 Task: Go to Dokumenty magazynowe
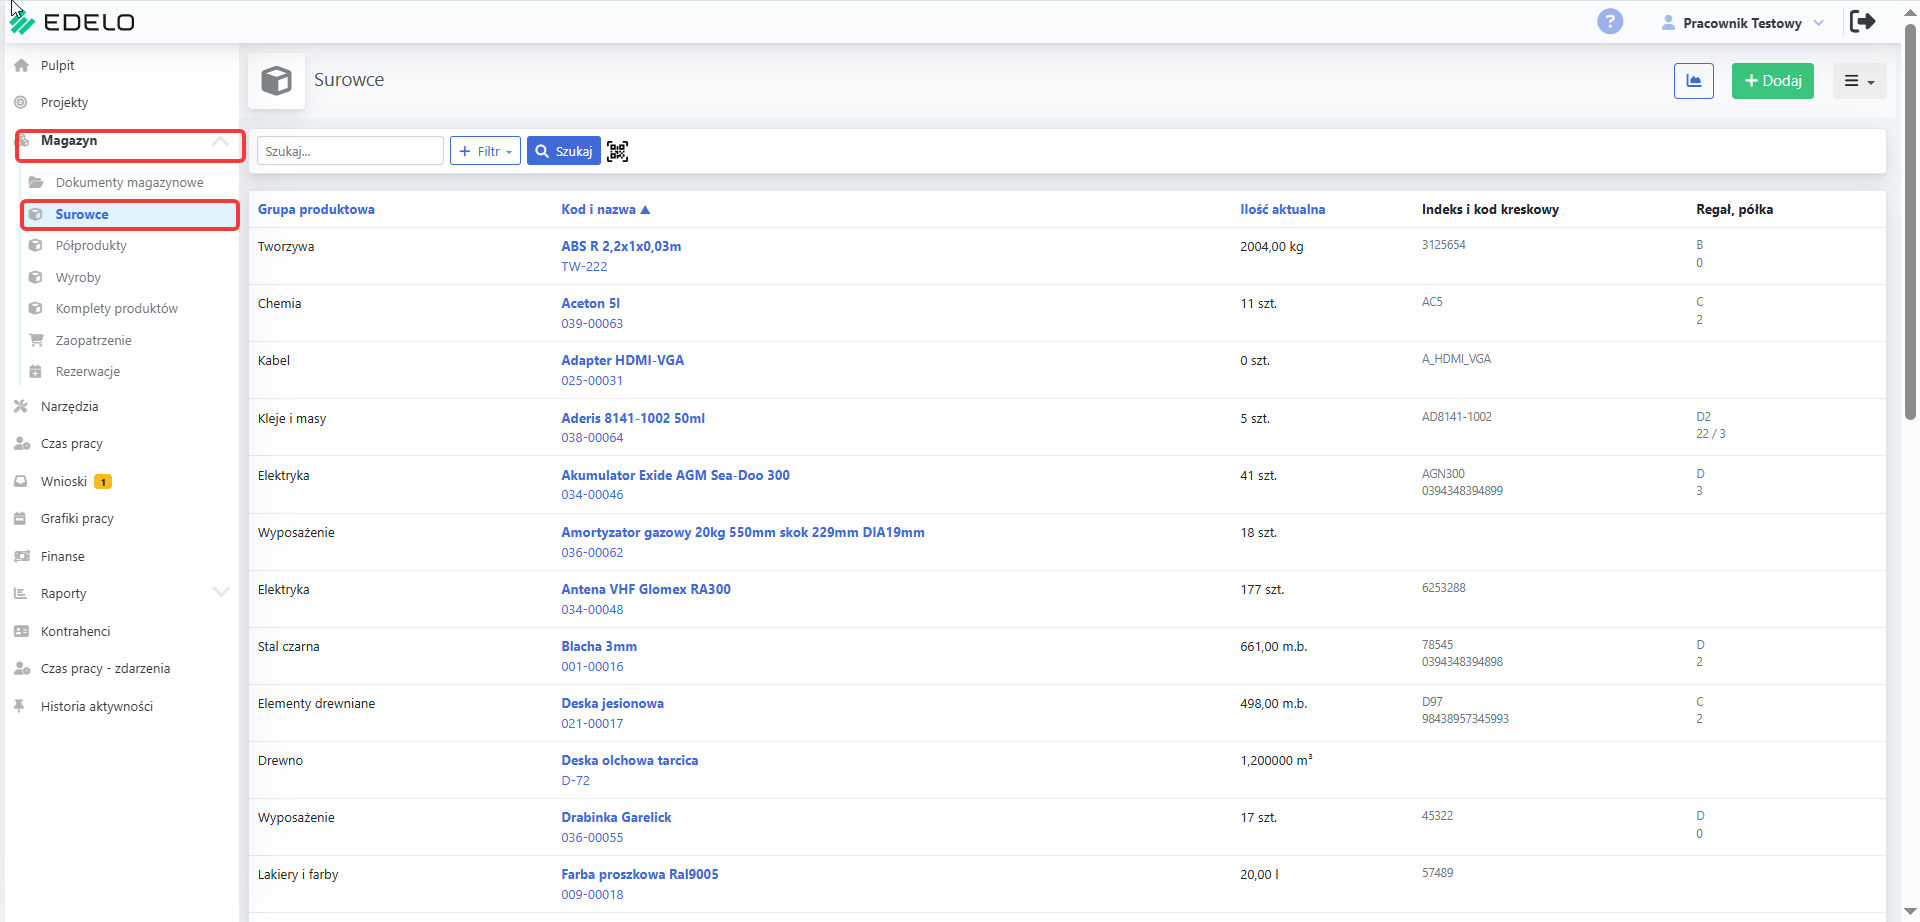[x=128, y=182]
